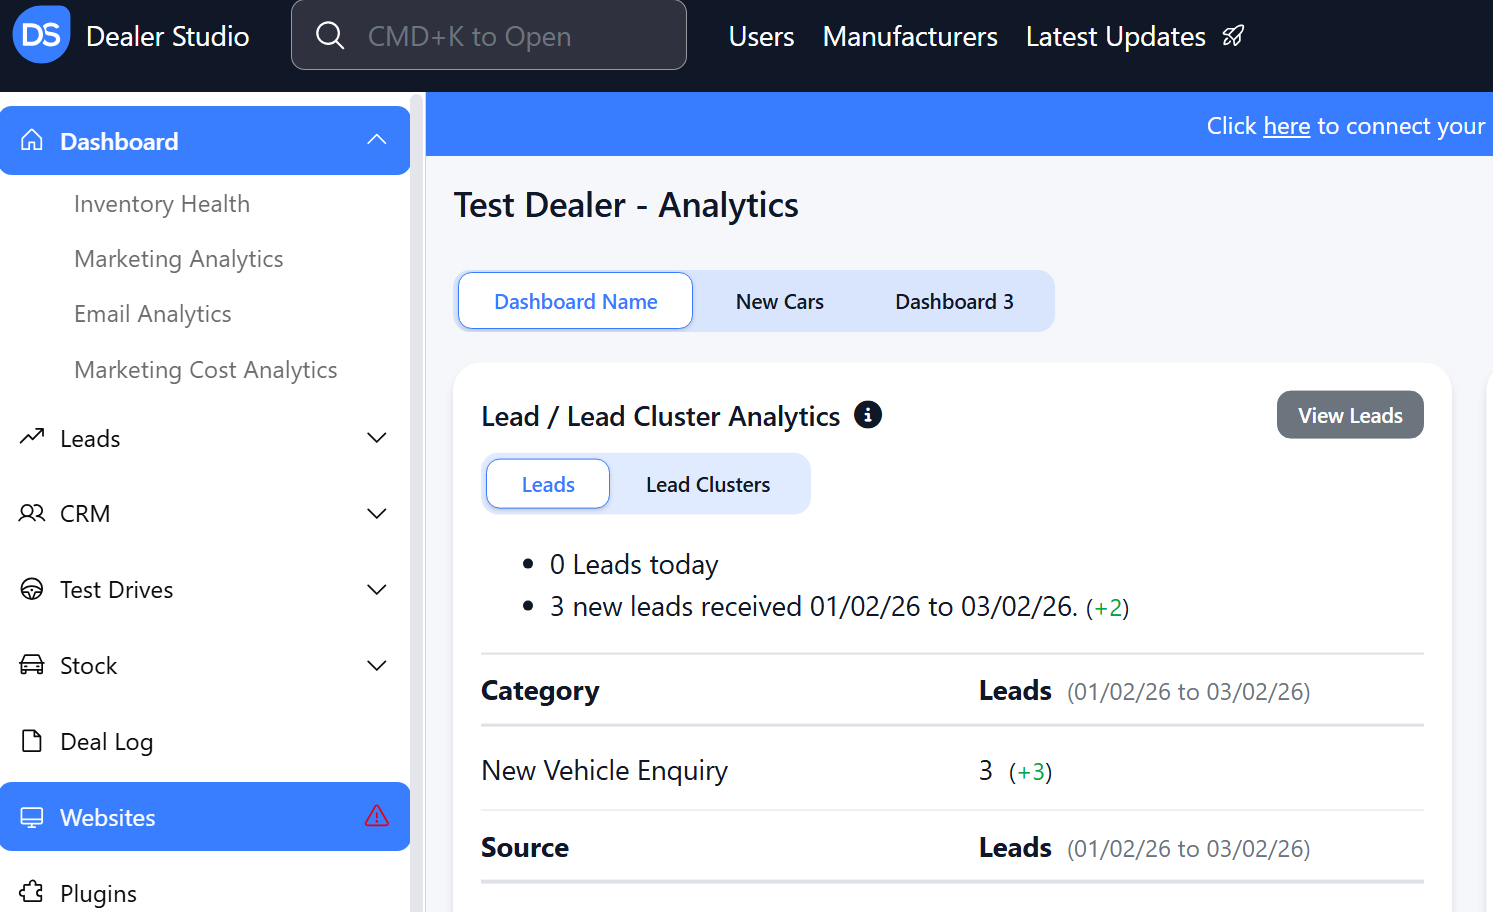The height and width of the screenshot is (912, 1493).
Task: Click the Test Dealer - Analytics heading
Action: tap(626, 205)
